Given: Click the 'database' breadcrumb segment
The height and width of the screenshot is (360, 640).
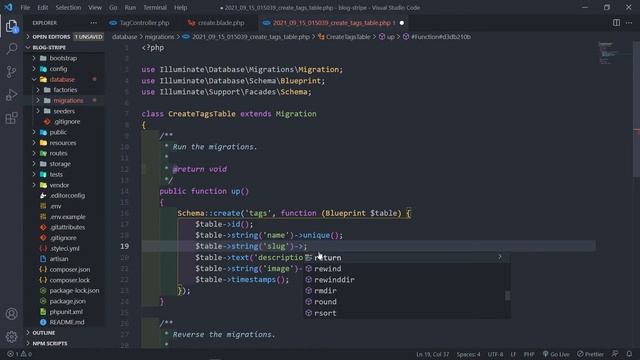Looking at the screenshot, I should point(124,37).
